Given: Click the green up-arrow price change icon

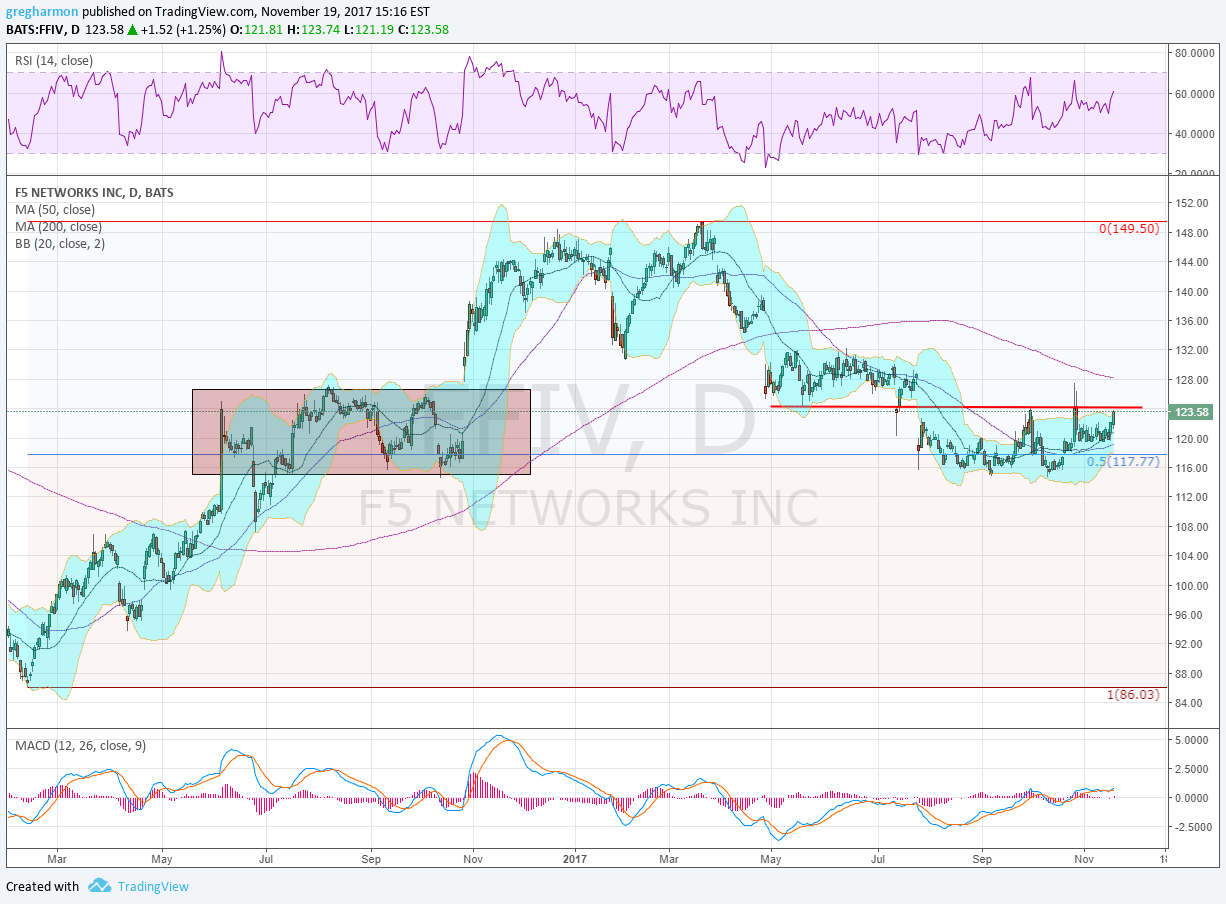Looking at the screenshot, I should coord(131,29).
